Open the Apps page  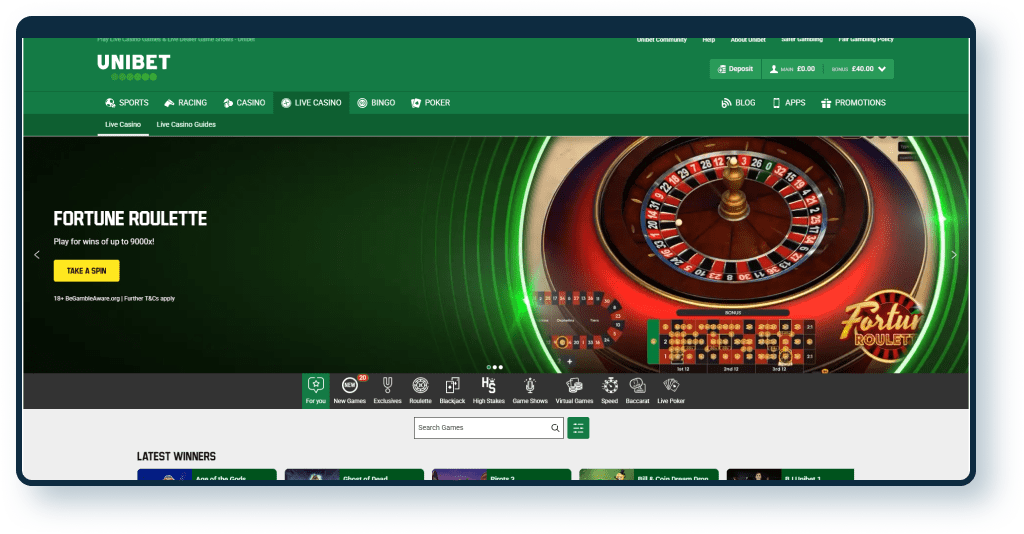tap(789, 103)
